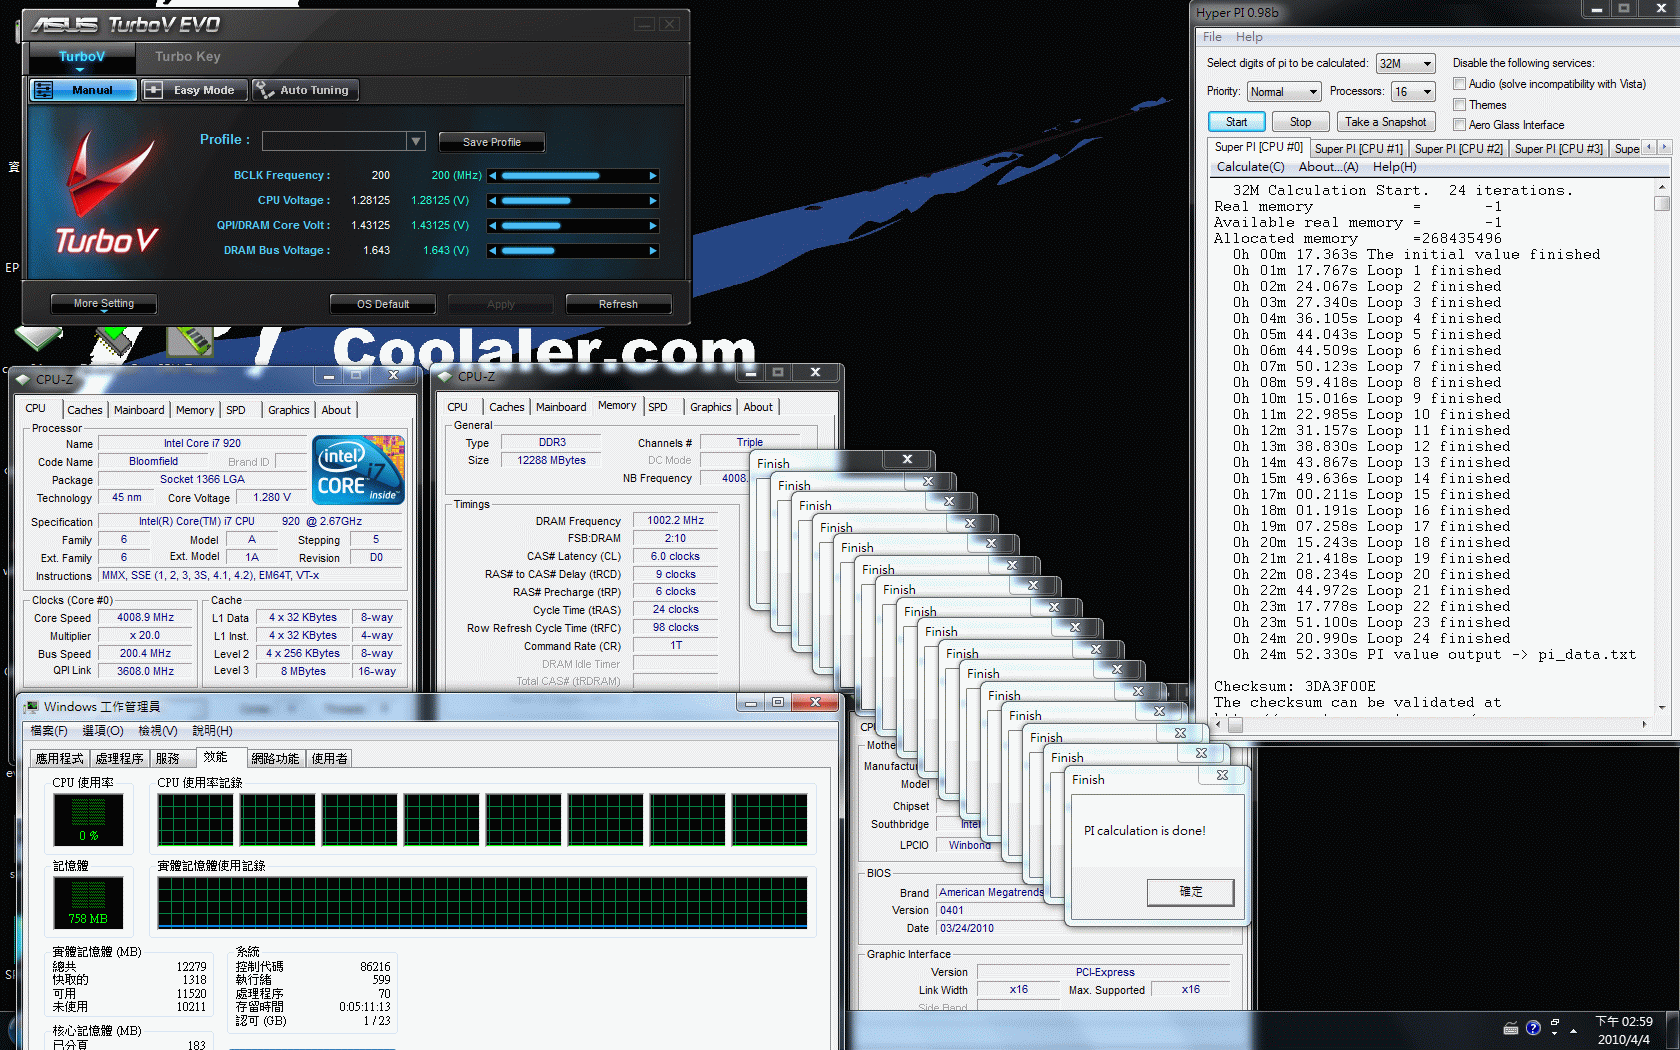The image size is (1680, 1050).
Task: Click the Take a Snapshot button
Action: 1386,122
